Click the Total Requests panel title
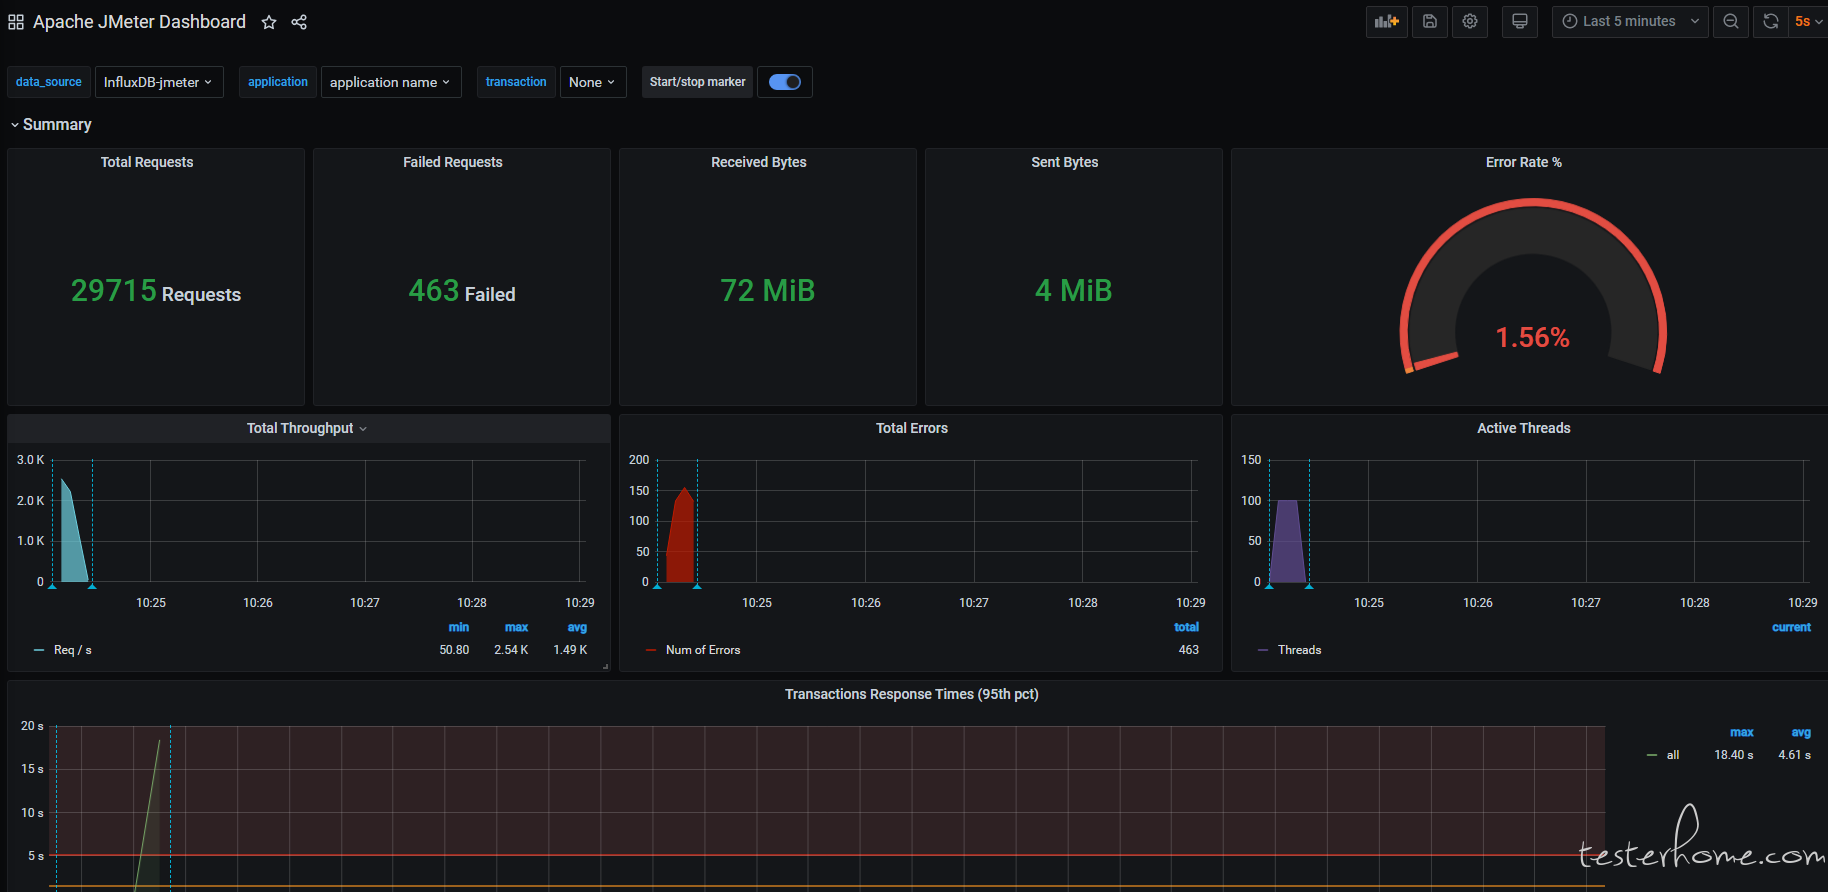Image resolution: width=1828 pixels, height=892 pixels. coord(147,162)
